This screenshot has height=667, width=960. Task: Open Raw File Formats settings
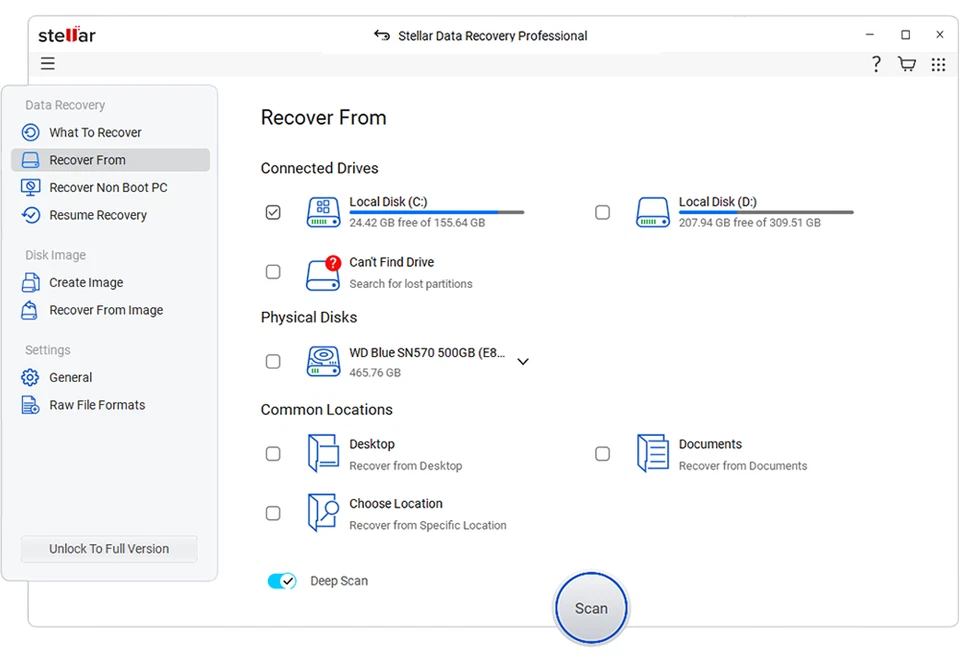click(30, 405)
